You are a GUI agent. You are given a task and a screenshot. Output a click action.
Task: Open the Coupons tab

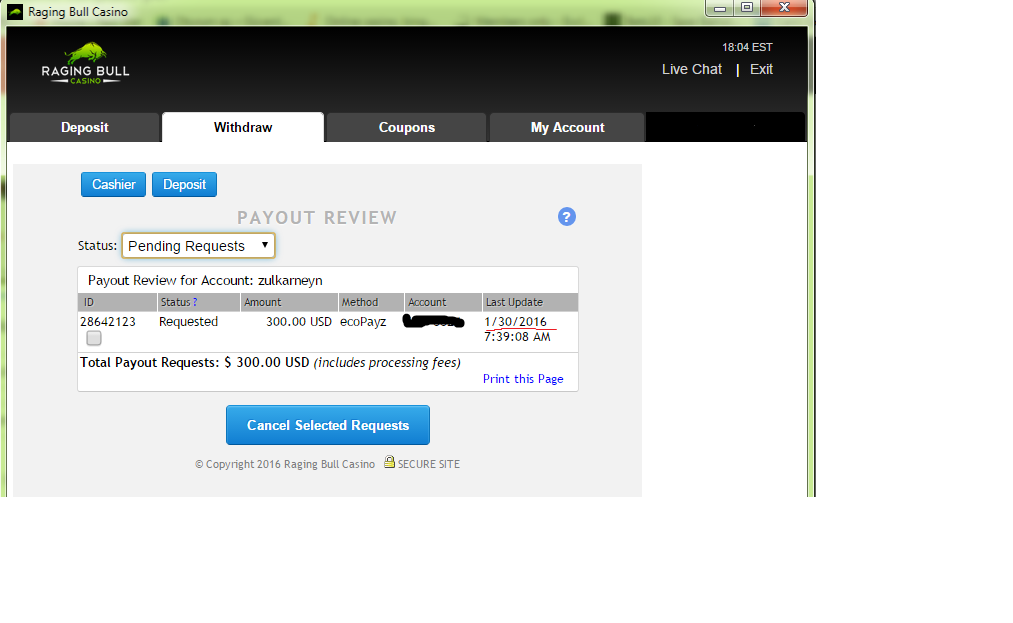[406, 127]
